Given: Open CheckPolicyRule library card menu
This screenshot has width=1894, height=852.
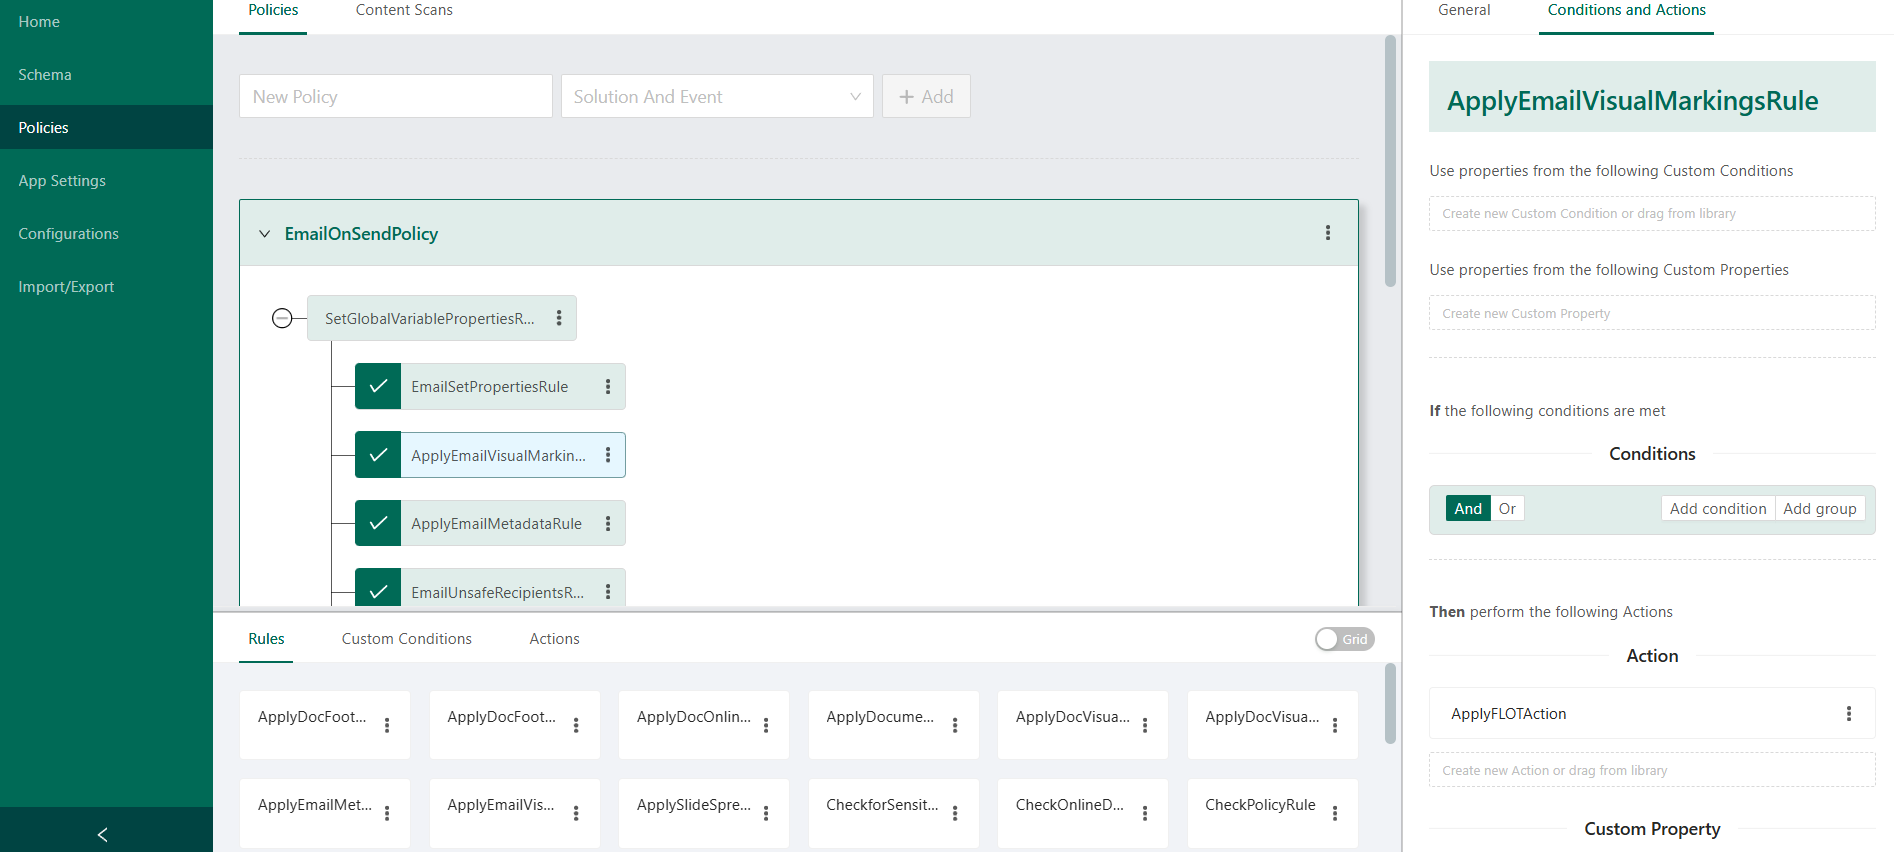Looking at the screenshot, I should point(1334,813).
